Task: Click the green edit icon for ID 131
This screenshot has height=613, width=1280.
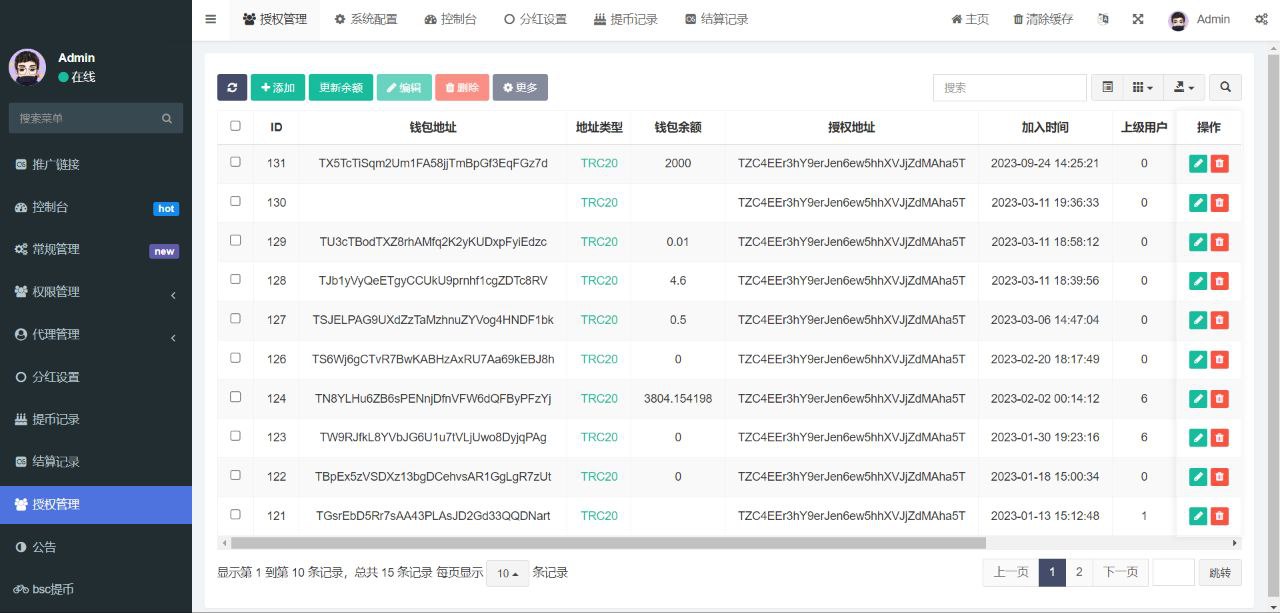Action: pos(1198,164)
